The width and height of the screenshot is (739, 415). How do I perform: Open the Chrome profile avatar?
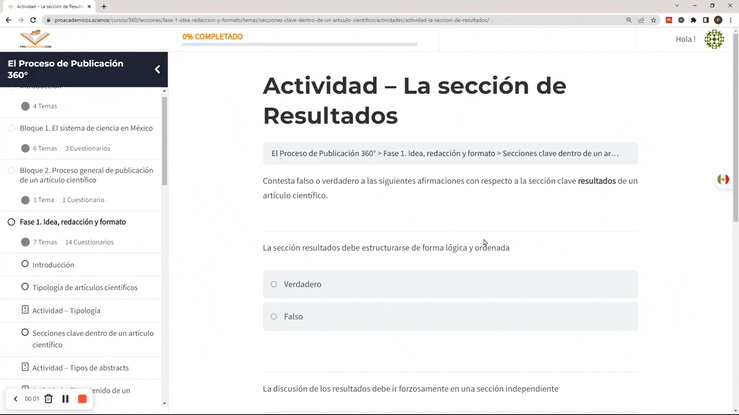[718, 20]
